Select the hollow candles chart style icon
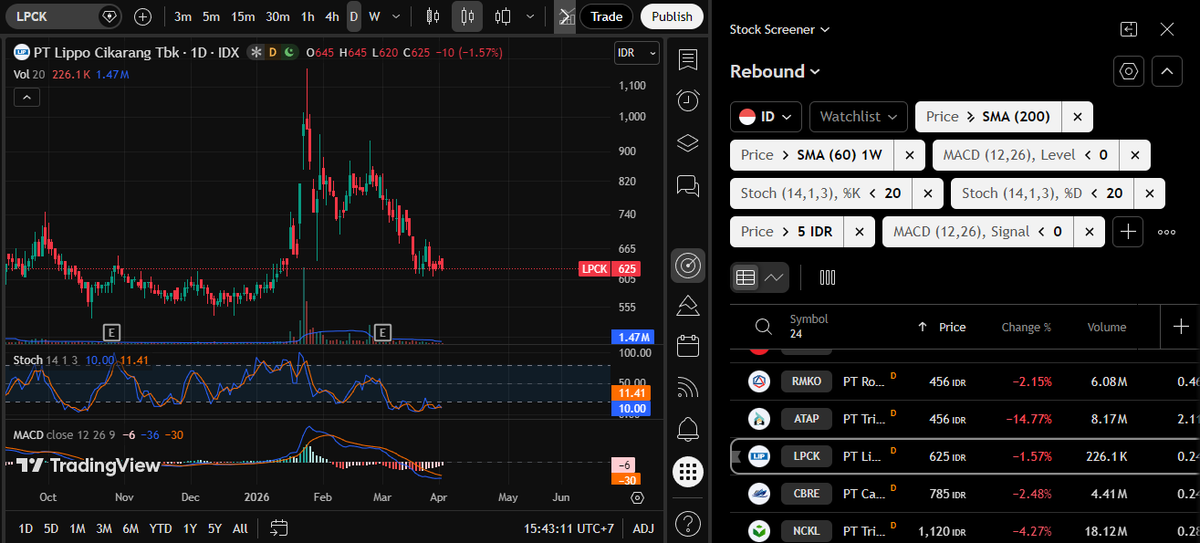Image resolution: width=1200 pixels, height=543 pixels. coord(503,16)
